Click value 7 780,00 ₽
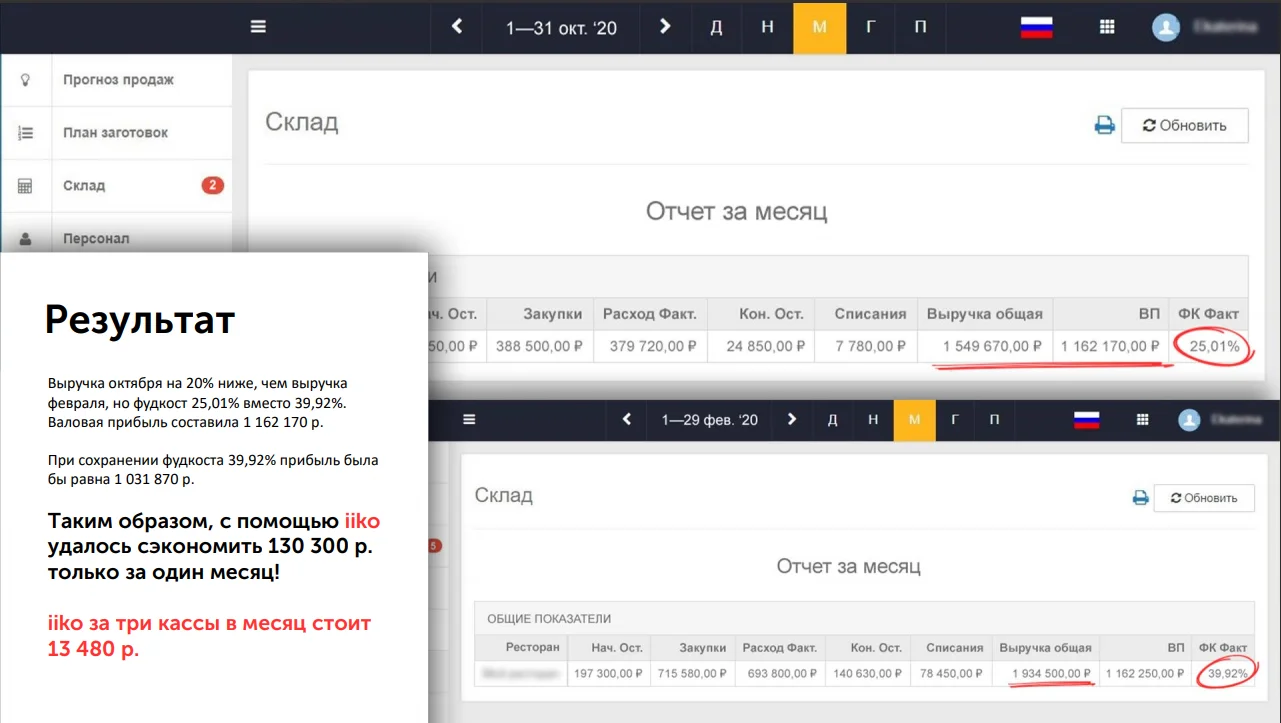 click(x=871, y=346)
